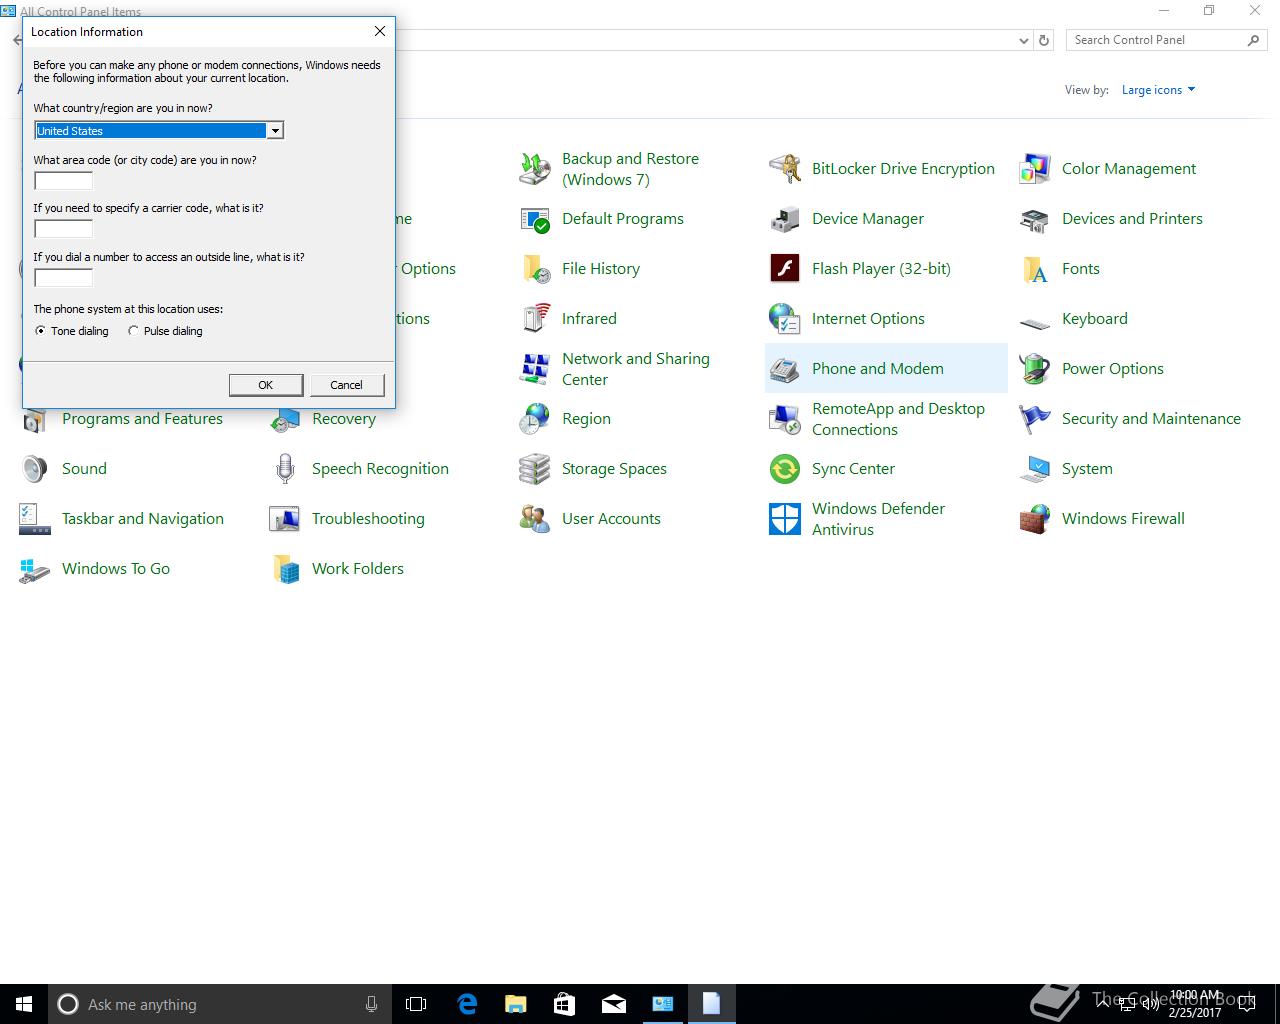Image resolution: width=1280 pixels, height=1024 pixels.
Task: Click the System icon
Action: 1035,469
